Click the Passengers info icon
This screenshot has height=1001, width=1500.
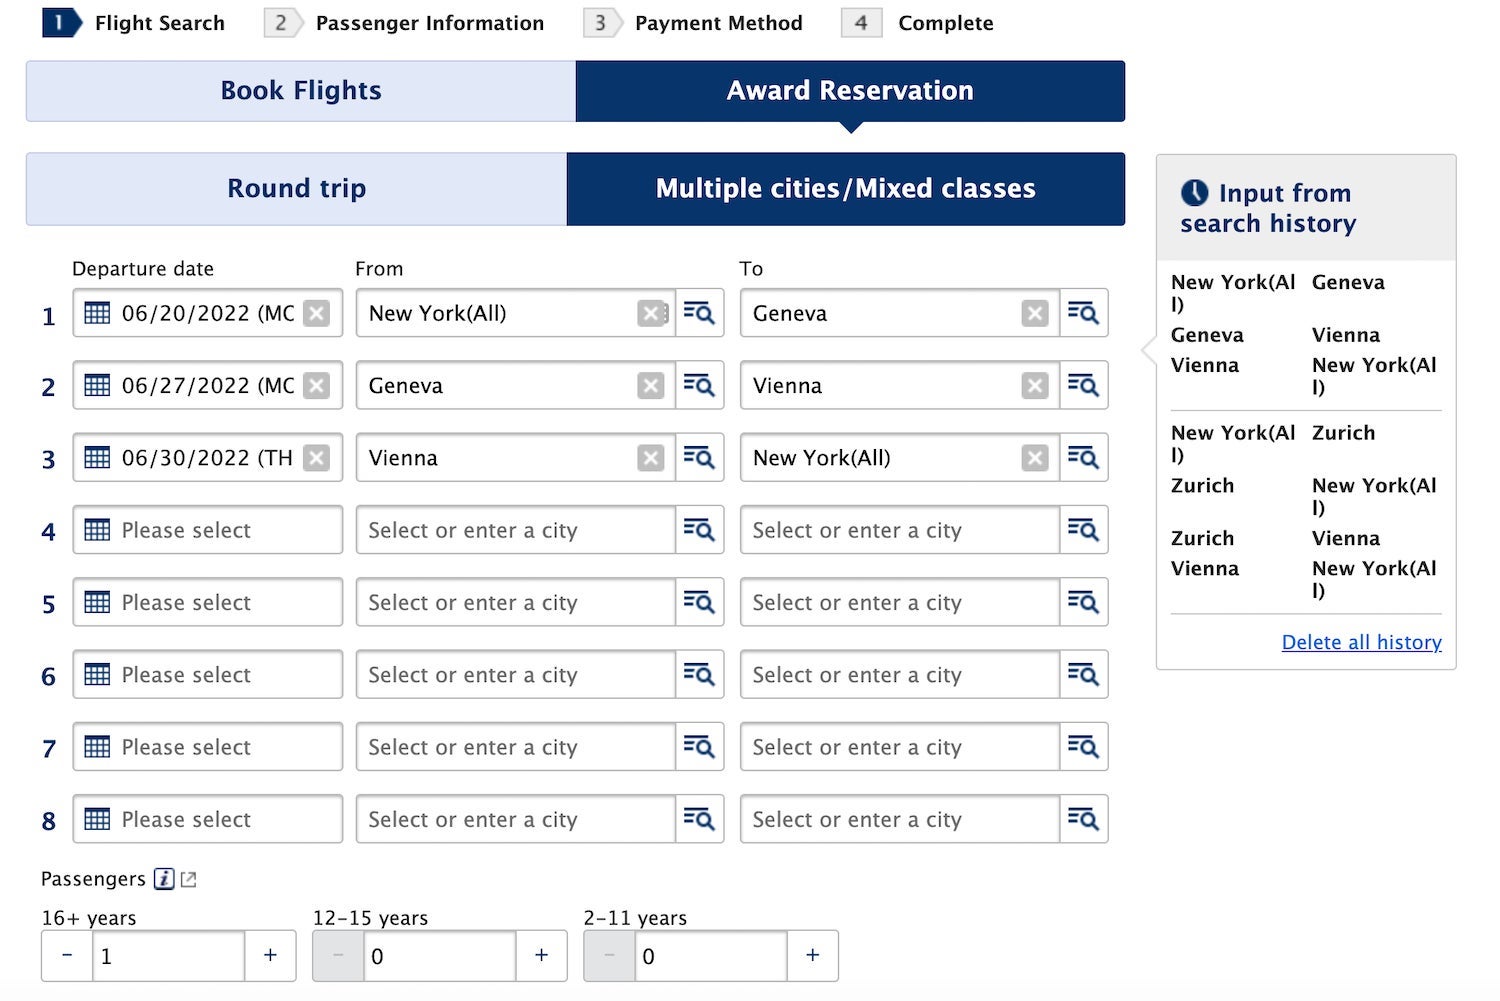coord(162,878)
